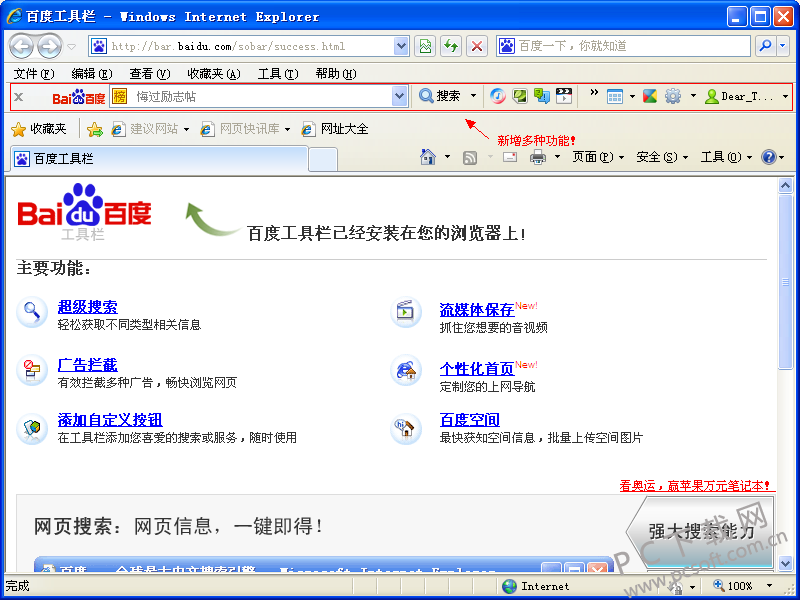Click the Print icon in command bar

point(538,157)
